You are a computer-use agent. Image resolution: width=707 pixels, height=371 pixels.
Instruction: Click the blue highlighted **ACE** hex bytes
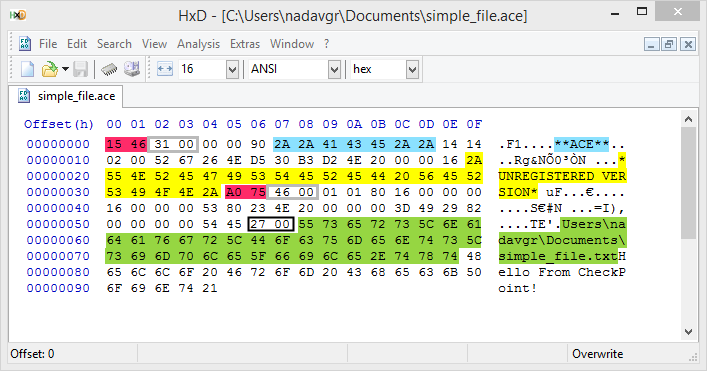pos(354,144)
